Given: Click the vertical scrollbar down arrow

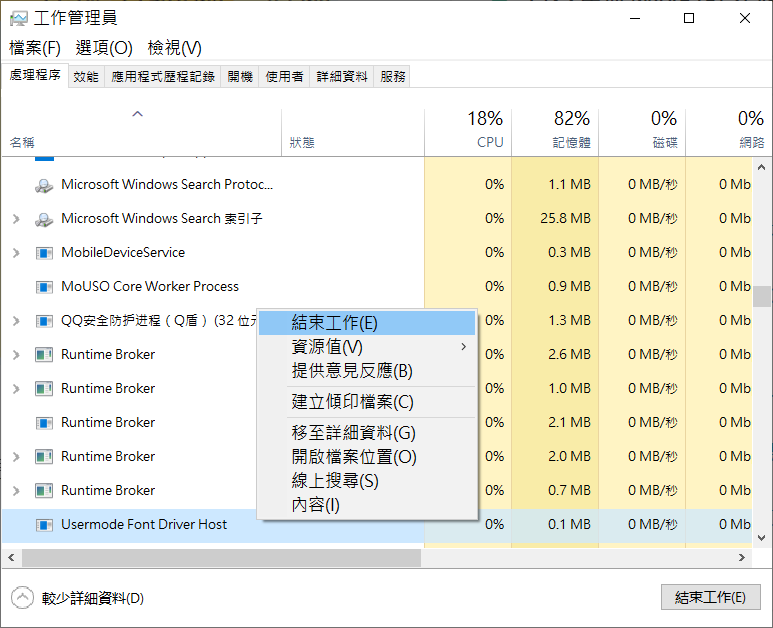Looking at the screenshot, I should click(762, 538).
